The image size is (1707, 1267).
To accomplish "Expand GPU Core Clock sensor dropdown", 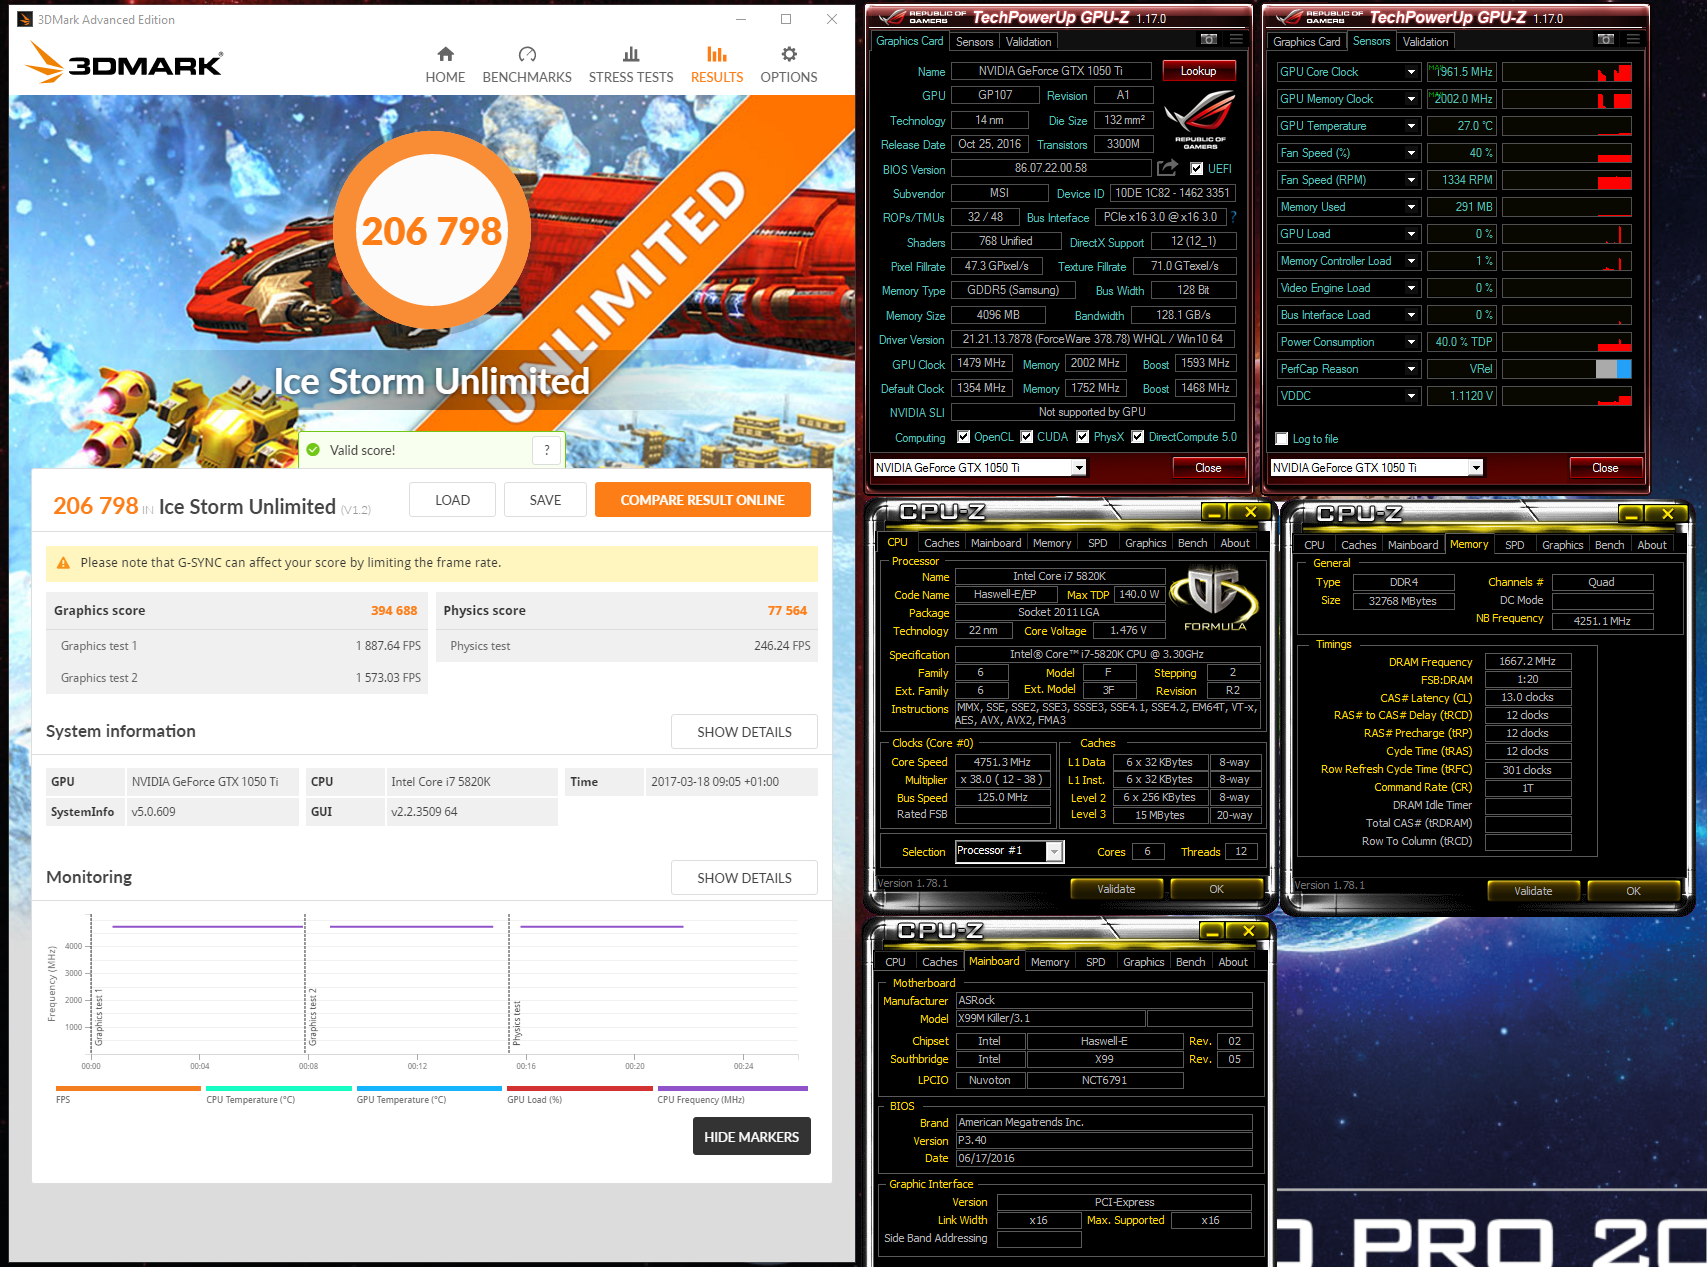I will pyautogui.click(x=1411, y=72).
